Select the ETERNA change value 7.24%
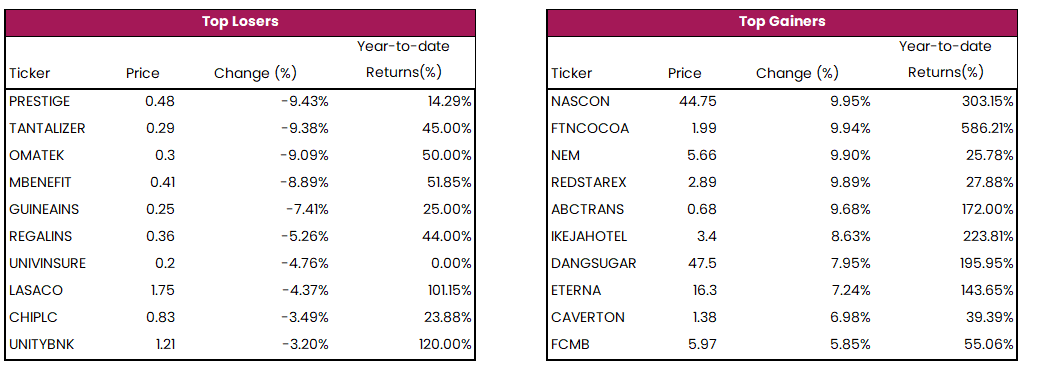Viewport: 1042px width, 369px height. pos(849,291)
